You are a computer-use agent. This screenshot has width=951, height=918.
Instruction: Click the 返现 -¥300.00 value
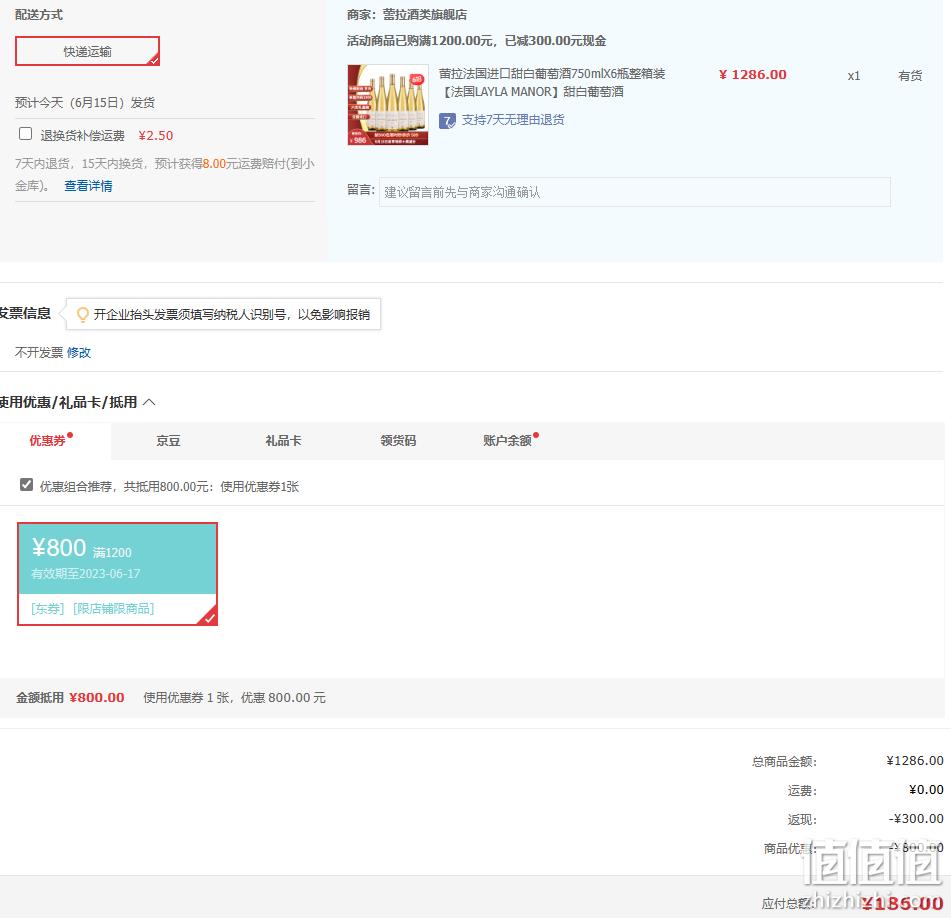point(916,819)
